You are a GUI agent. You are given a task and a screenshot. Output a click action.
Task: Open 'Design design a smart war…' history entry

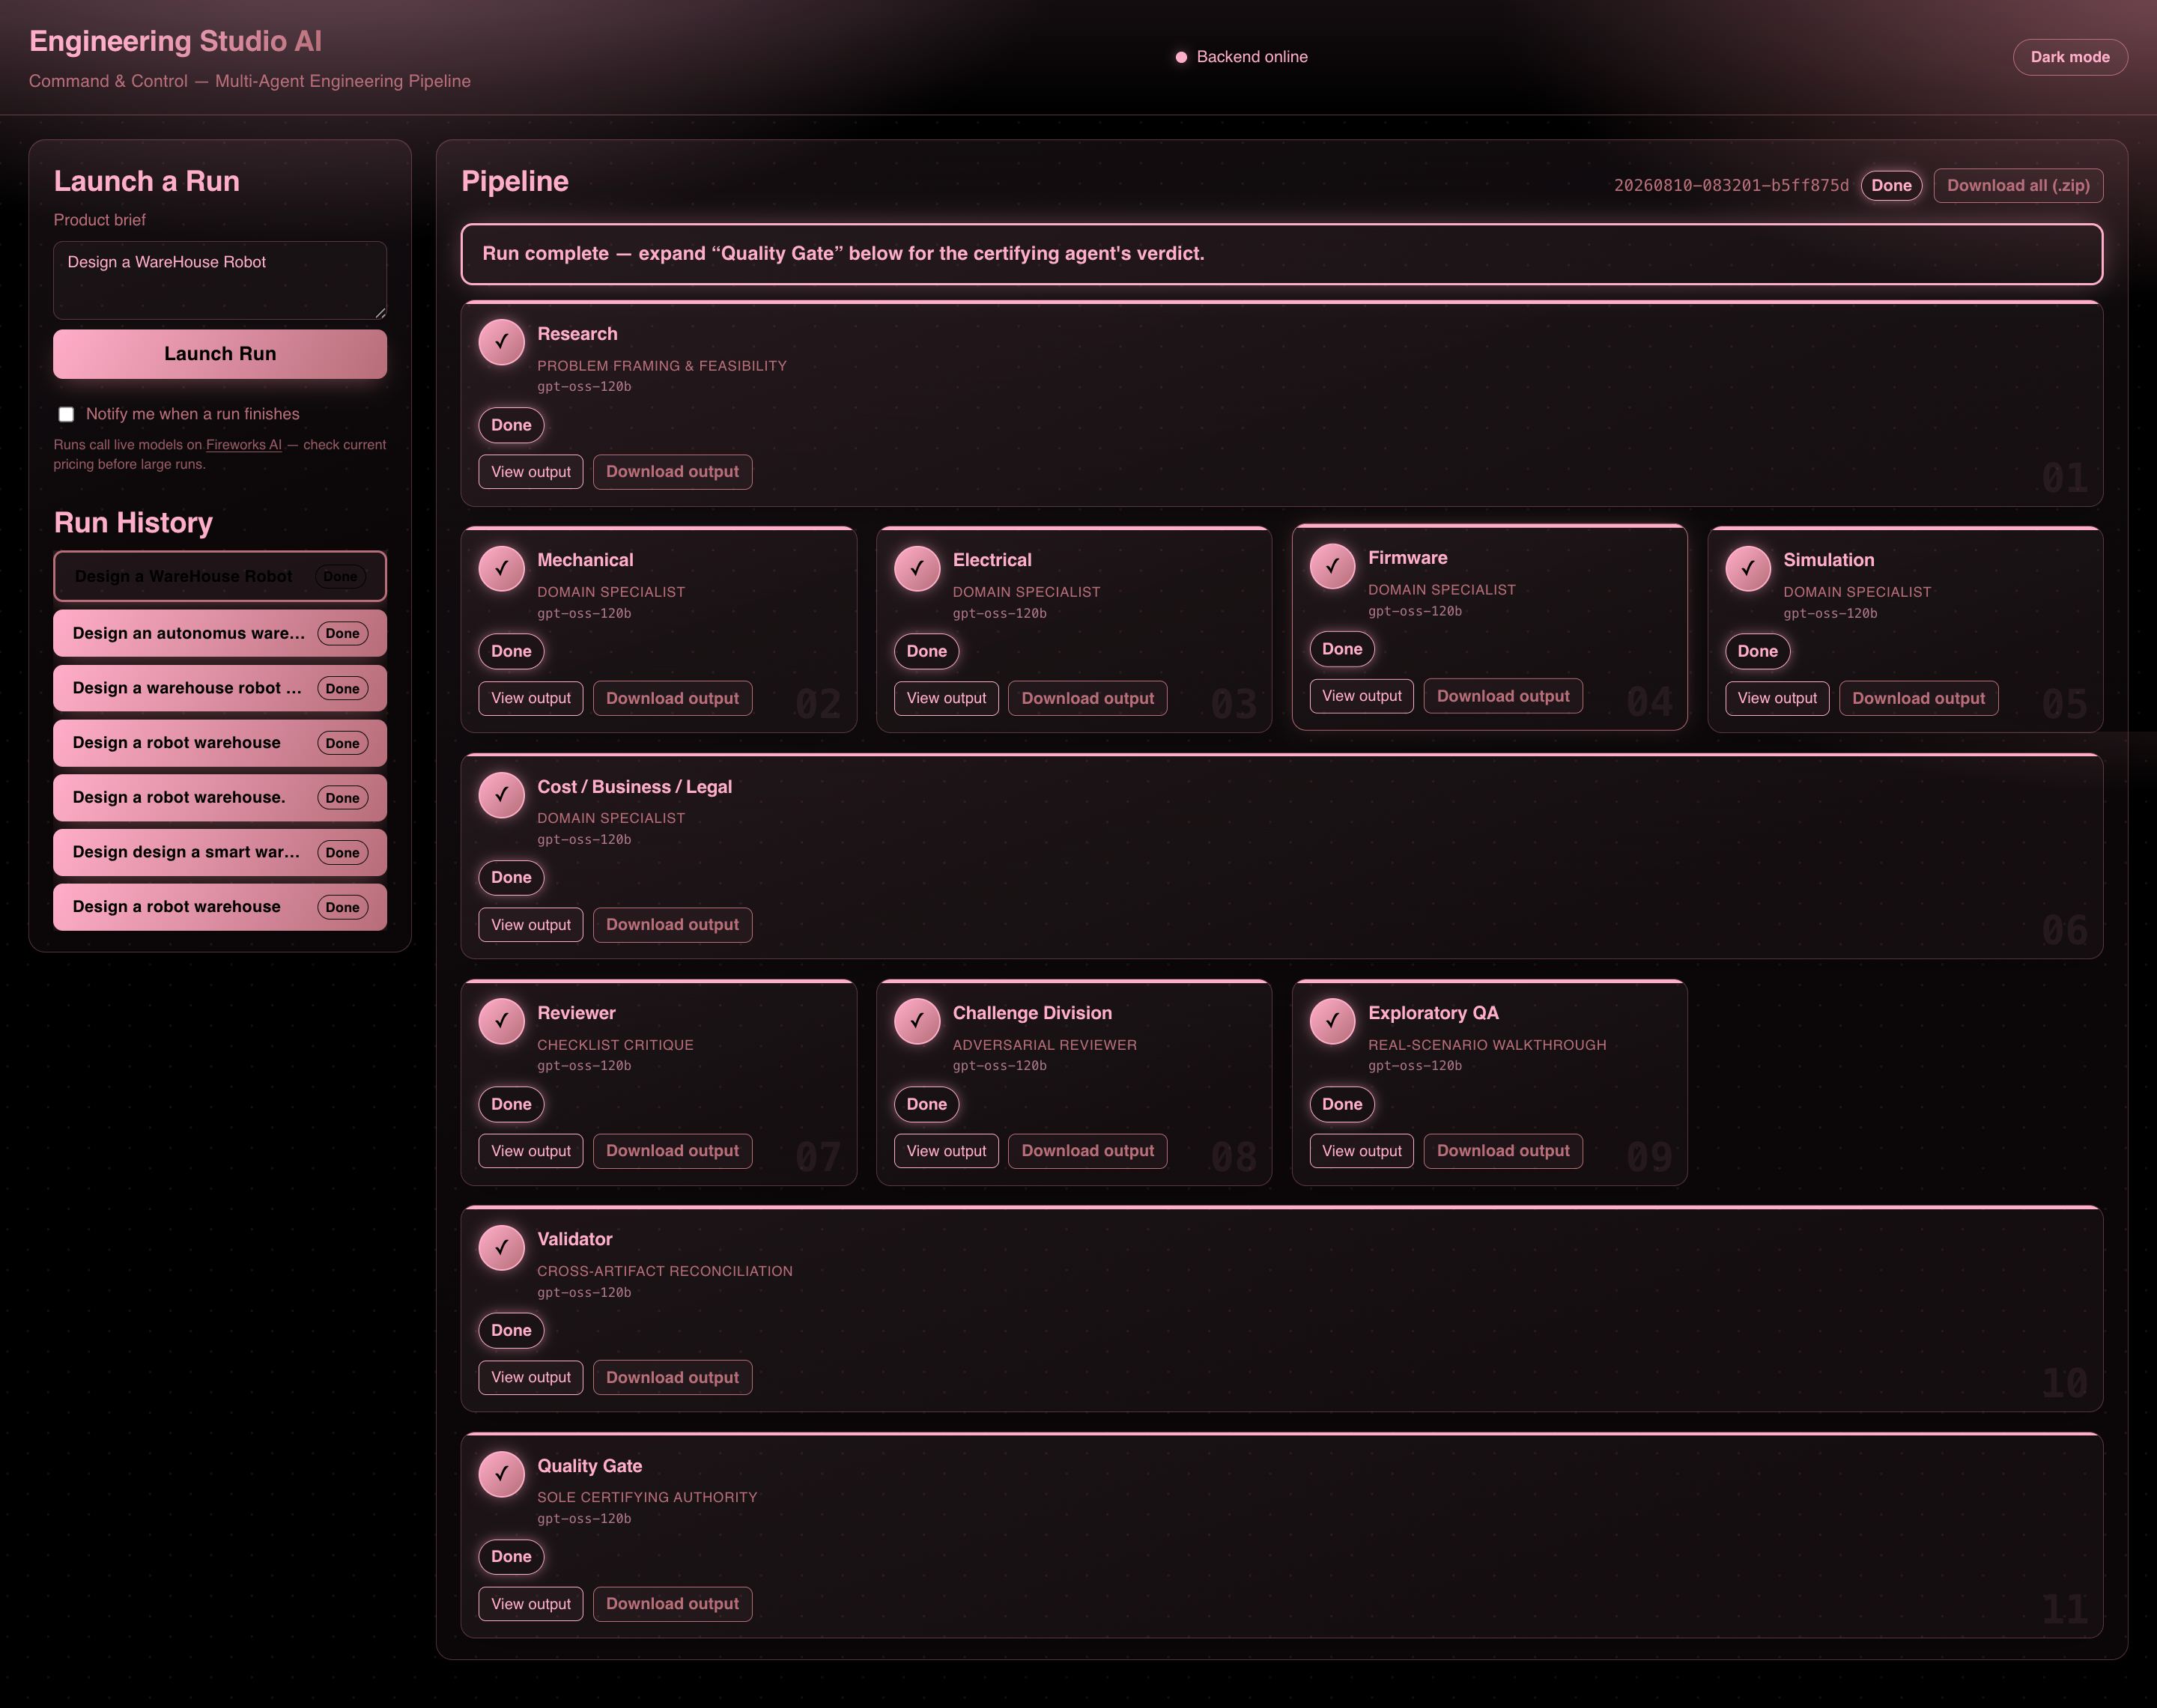coord(220,852)
